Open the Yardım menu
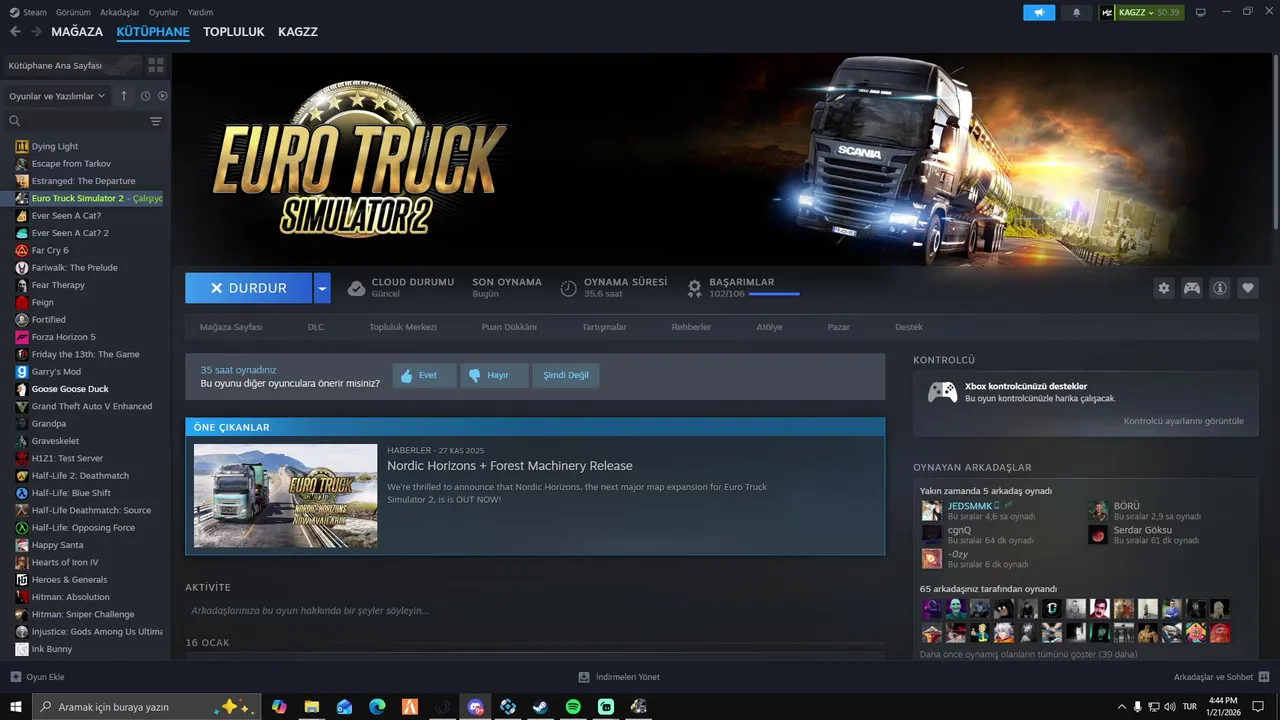The height and width of the screenshot is (720, 1280). pos(200,12)
